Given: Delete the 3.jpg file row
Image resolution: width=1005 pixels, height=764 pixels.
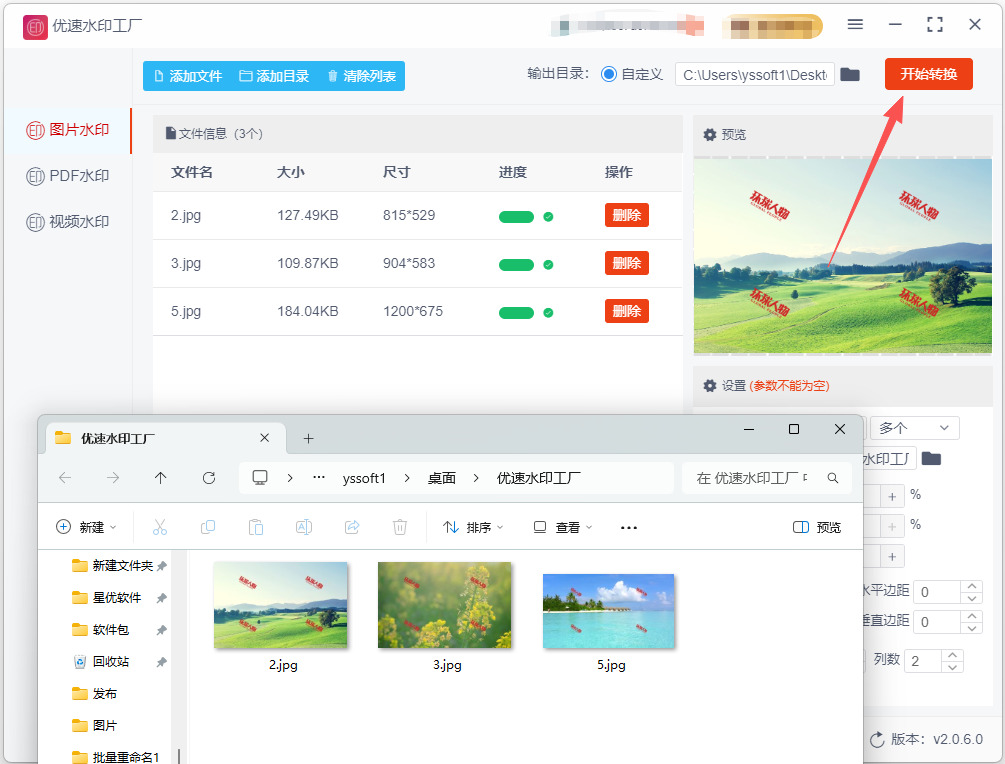Looking at the screenshot, I should click(626, 263).
